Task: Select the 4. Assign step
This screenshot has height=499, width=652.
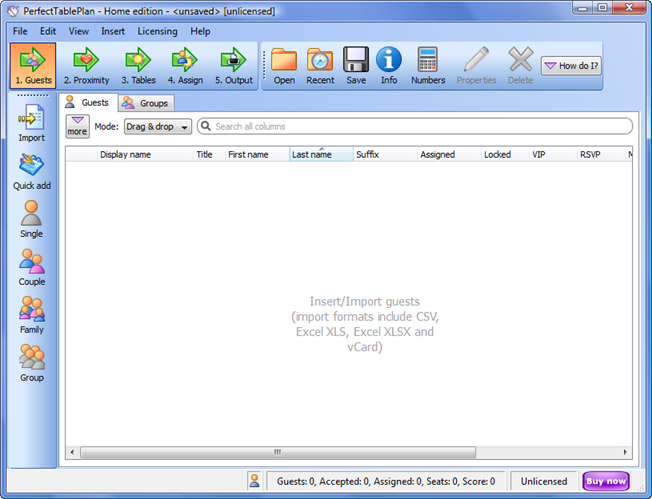Action: tap(185, 65)
